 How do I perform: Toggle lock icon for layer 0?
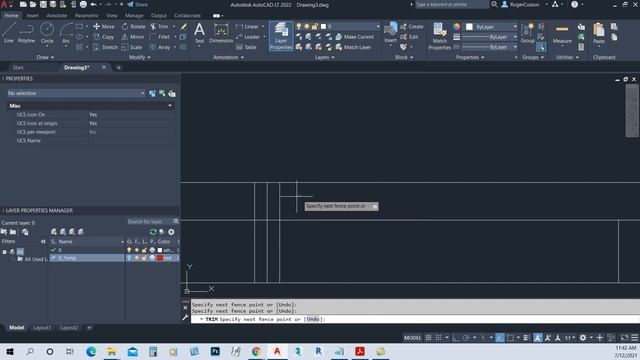[144, 250]
